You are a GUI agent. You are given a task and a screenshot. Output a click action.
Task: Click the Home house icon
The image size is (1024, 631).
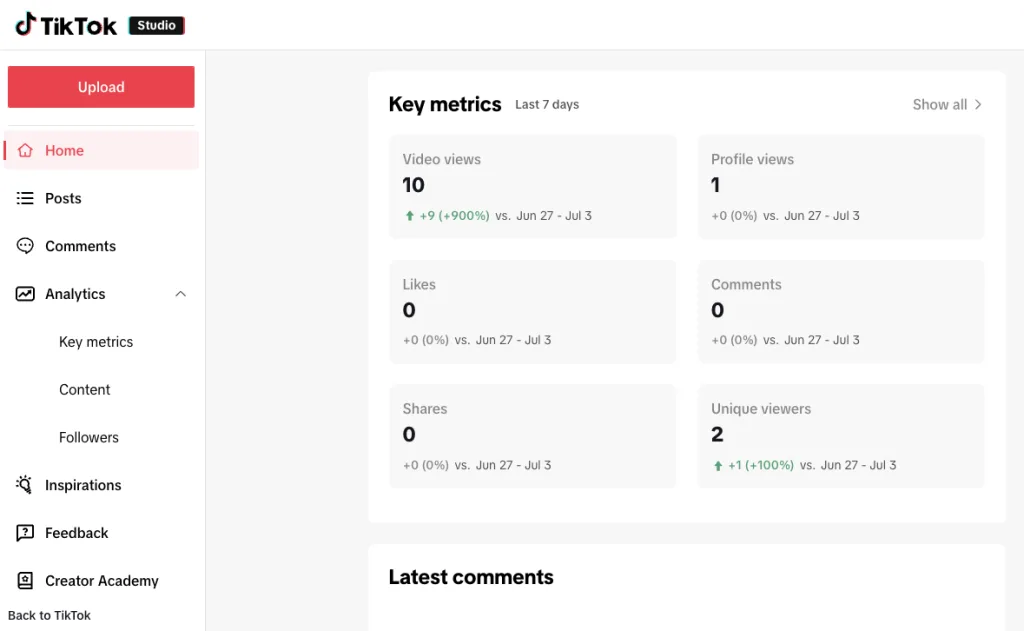point(25,150)
